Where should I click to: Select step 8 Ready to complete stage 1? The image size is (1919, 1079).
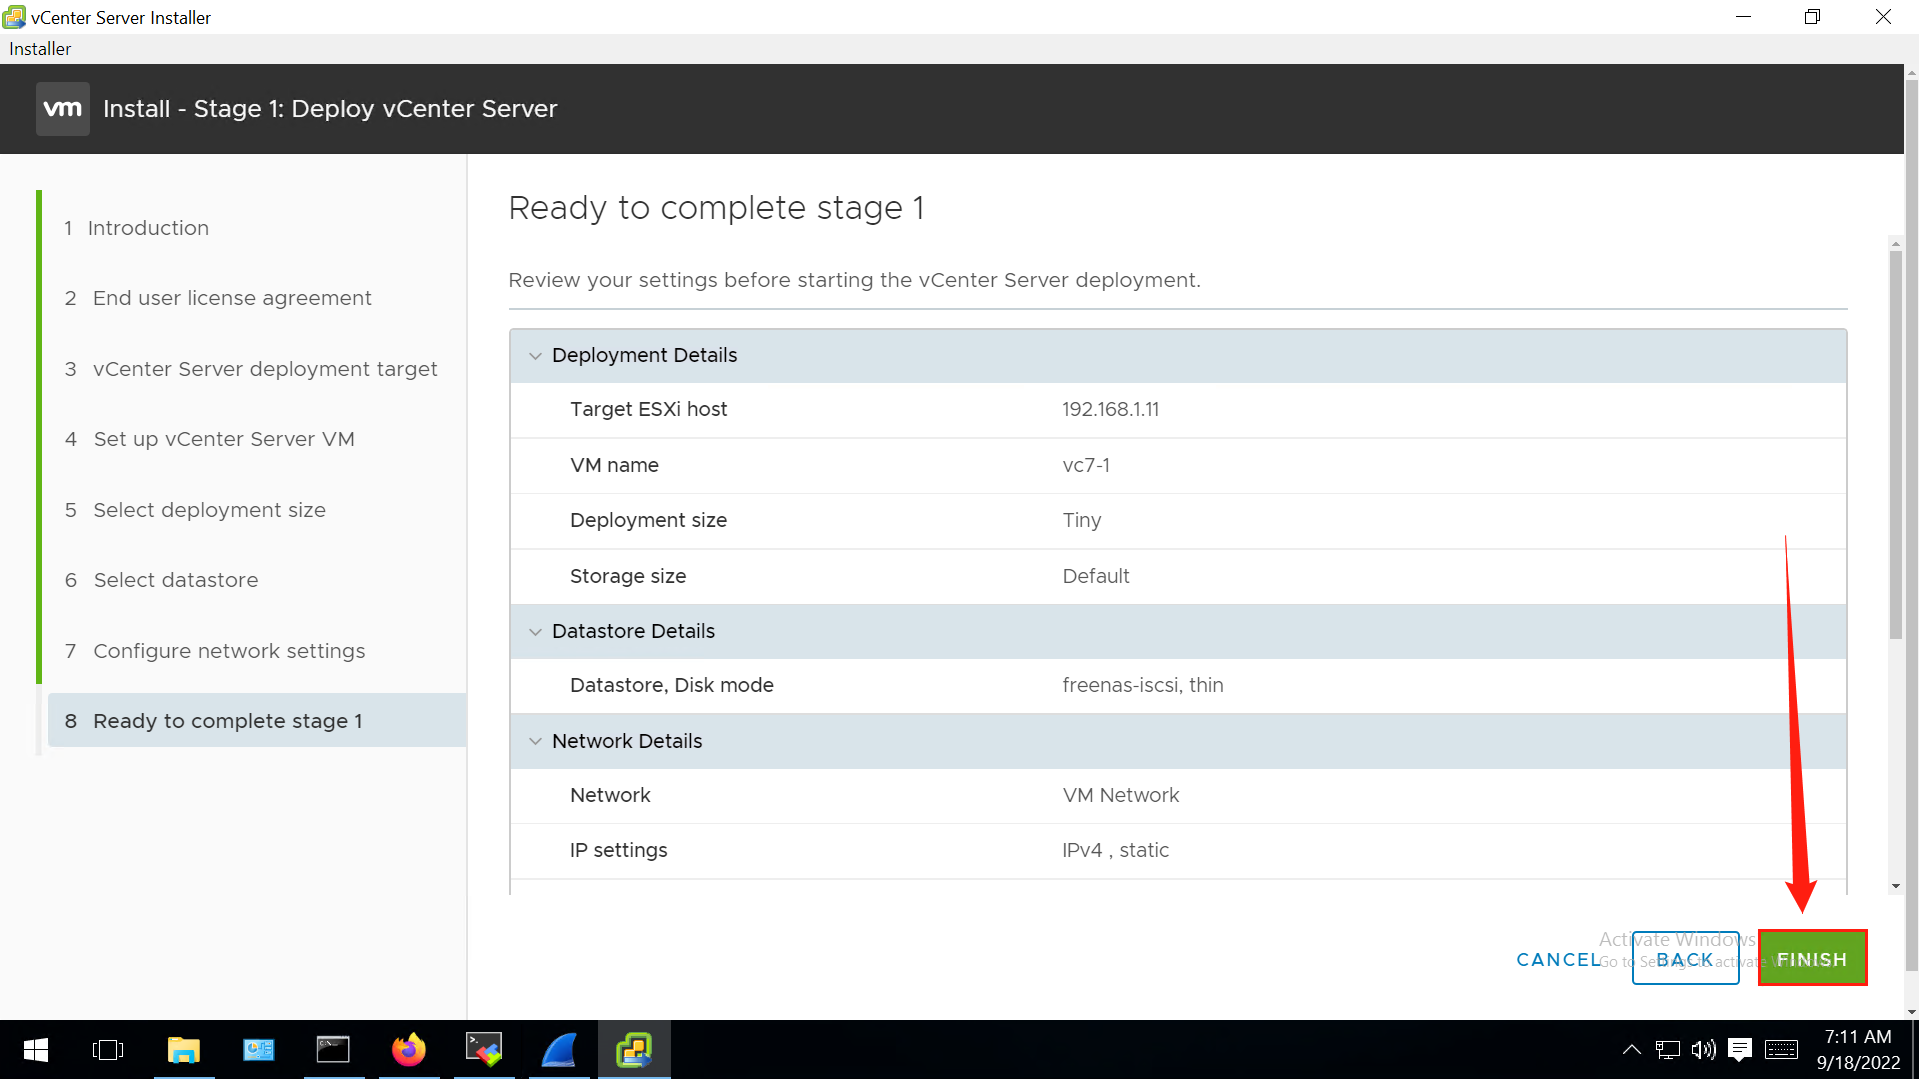tap(257, 721)
